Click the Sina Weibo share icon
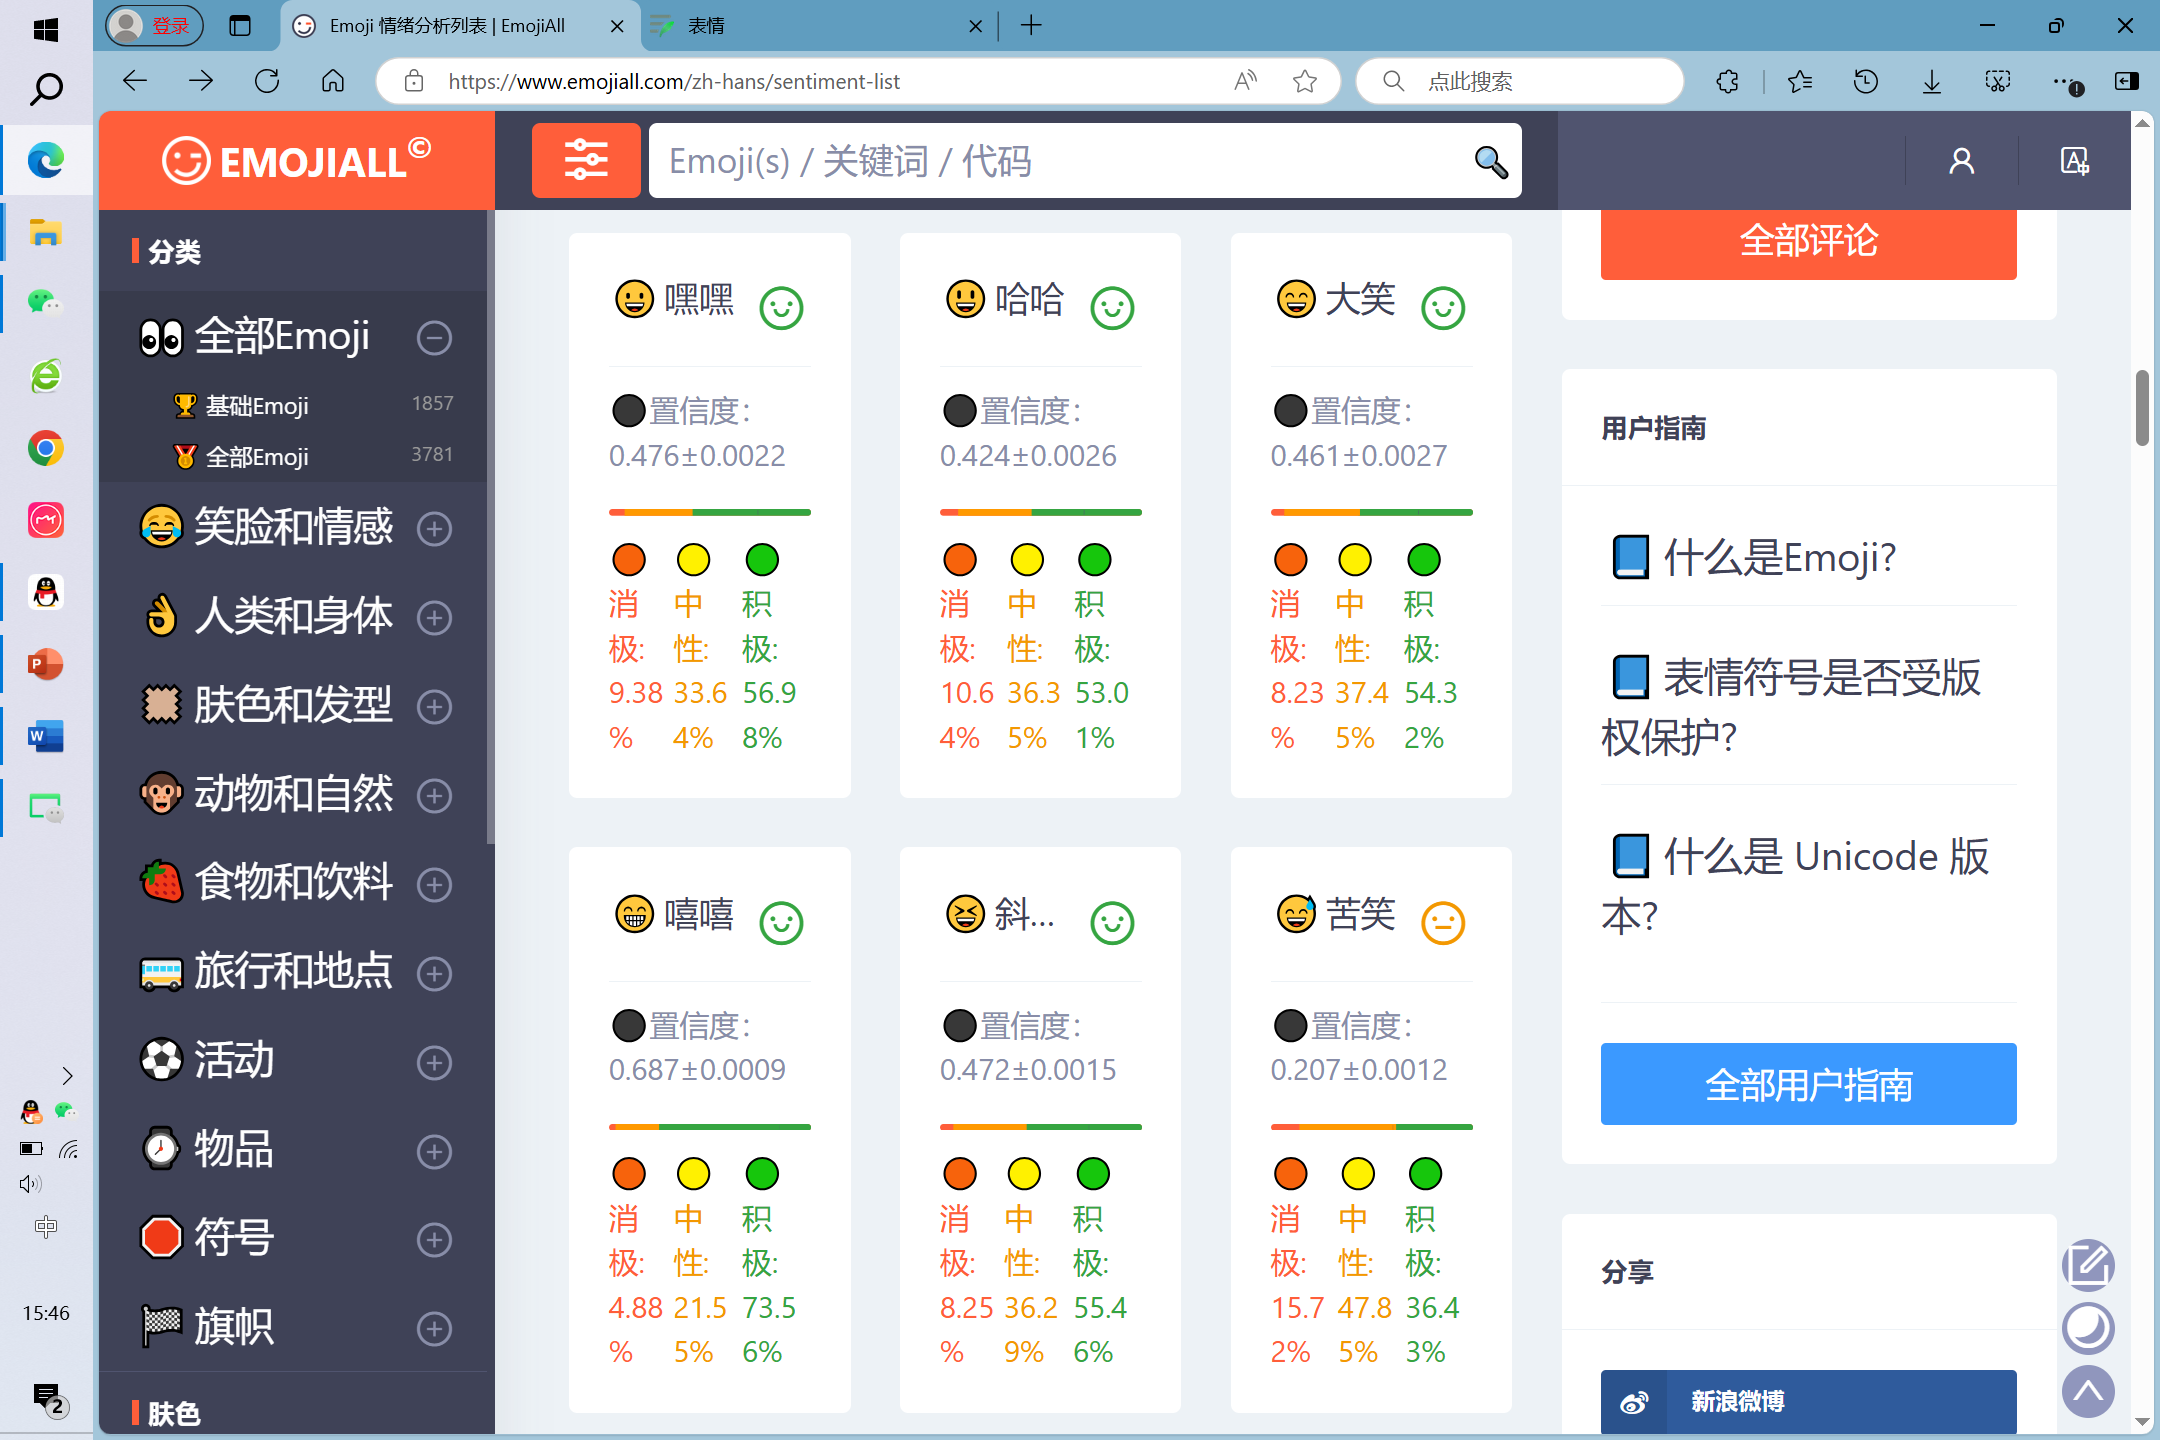This screenshot has height=1440, width=2160. point(1634,1402)
